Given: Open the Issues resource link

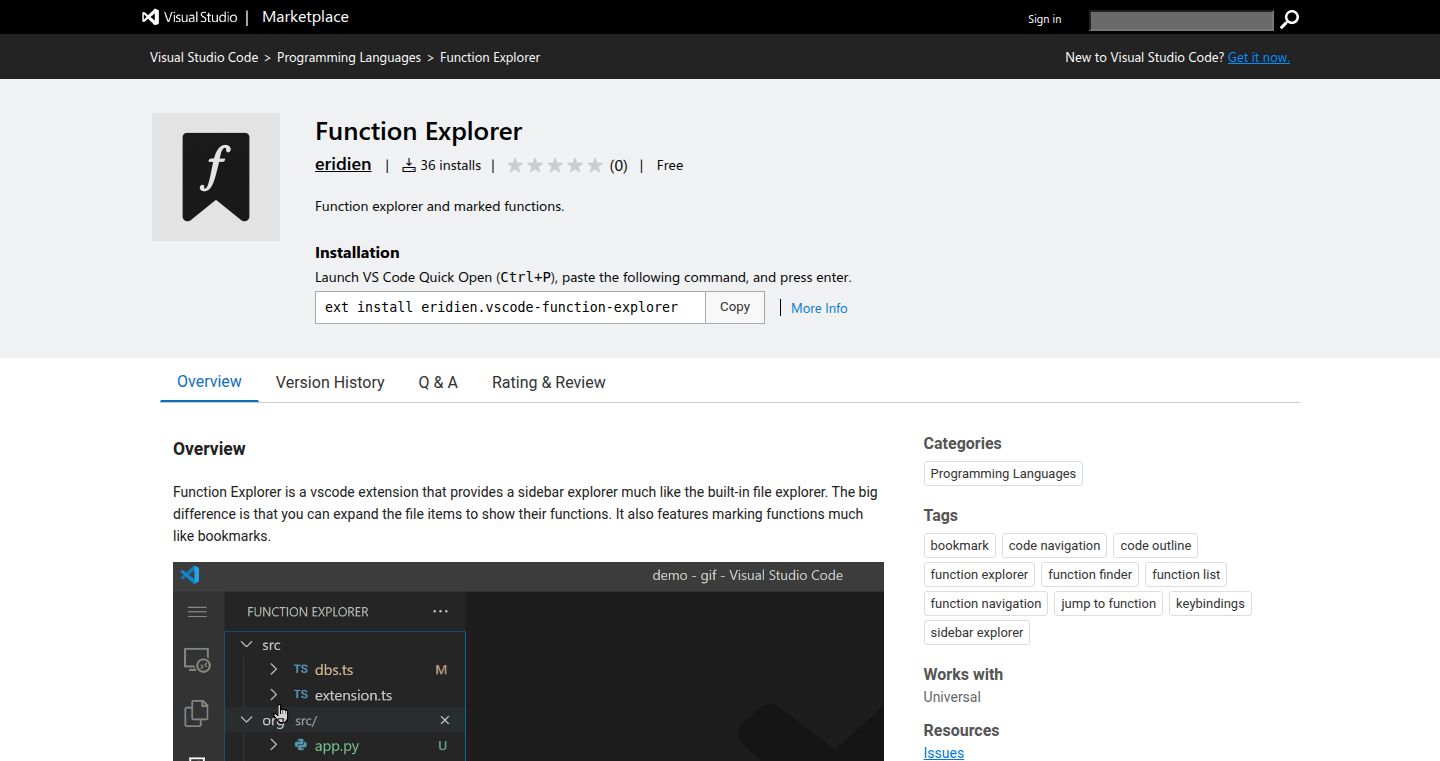Looking at the screenshot, I should (x=944, y=753).
